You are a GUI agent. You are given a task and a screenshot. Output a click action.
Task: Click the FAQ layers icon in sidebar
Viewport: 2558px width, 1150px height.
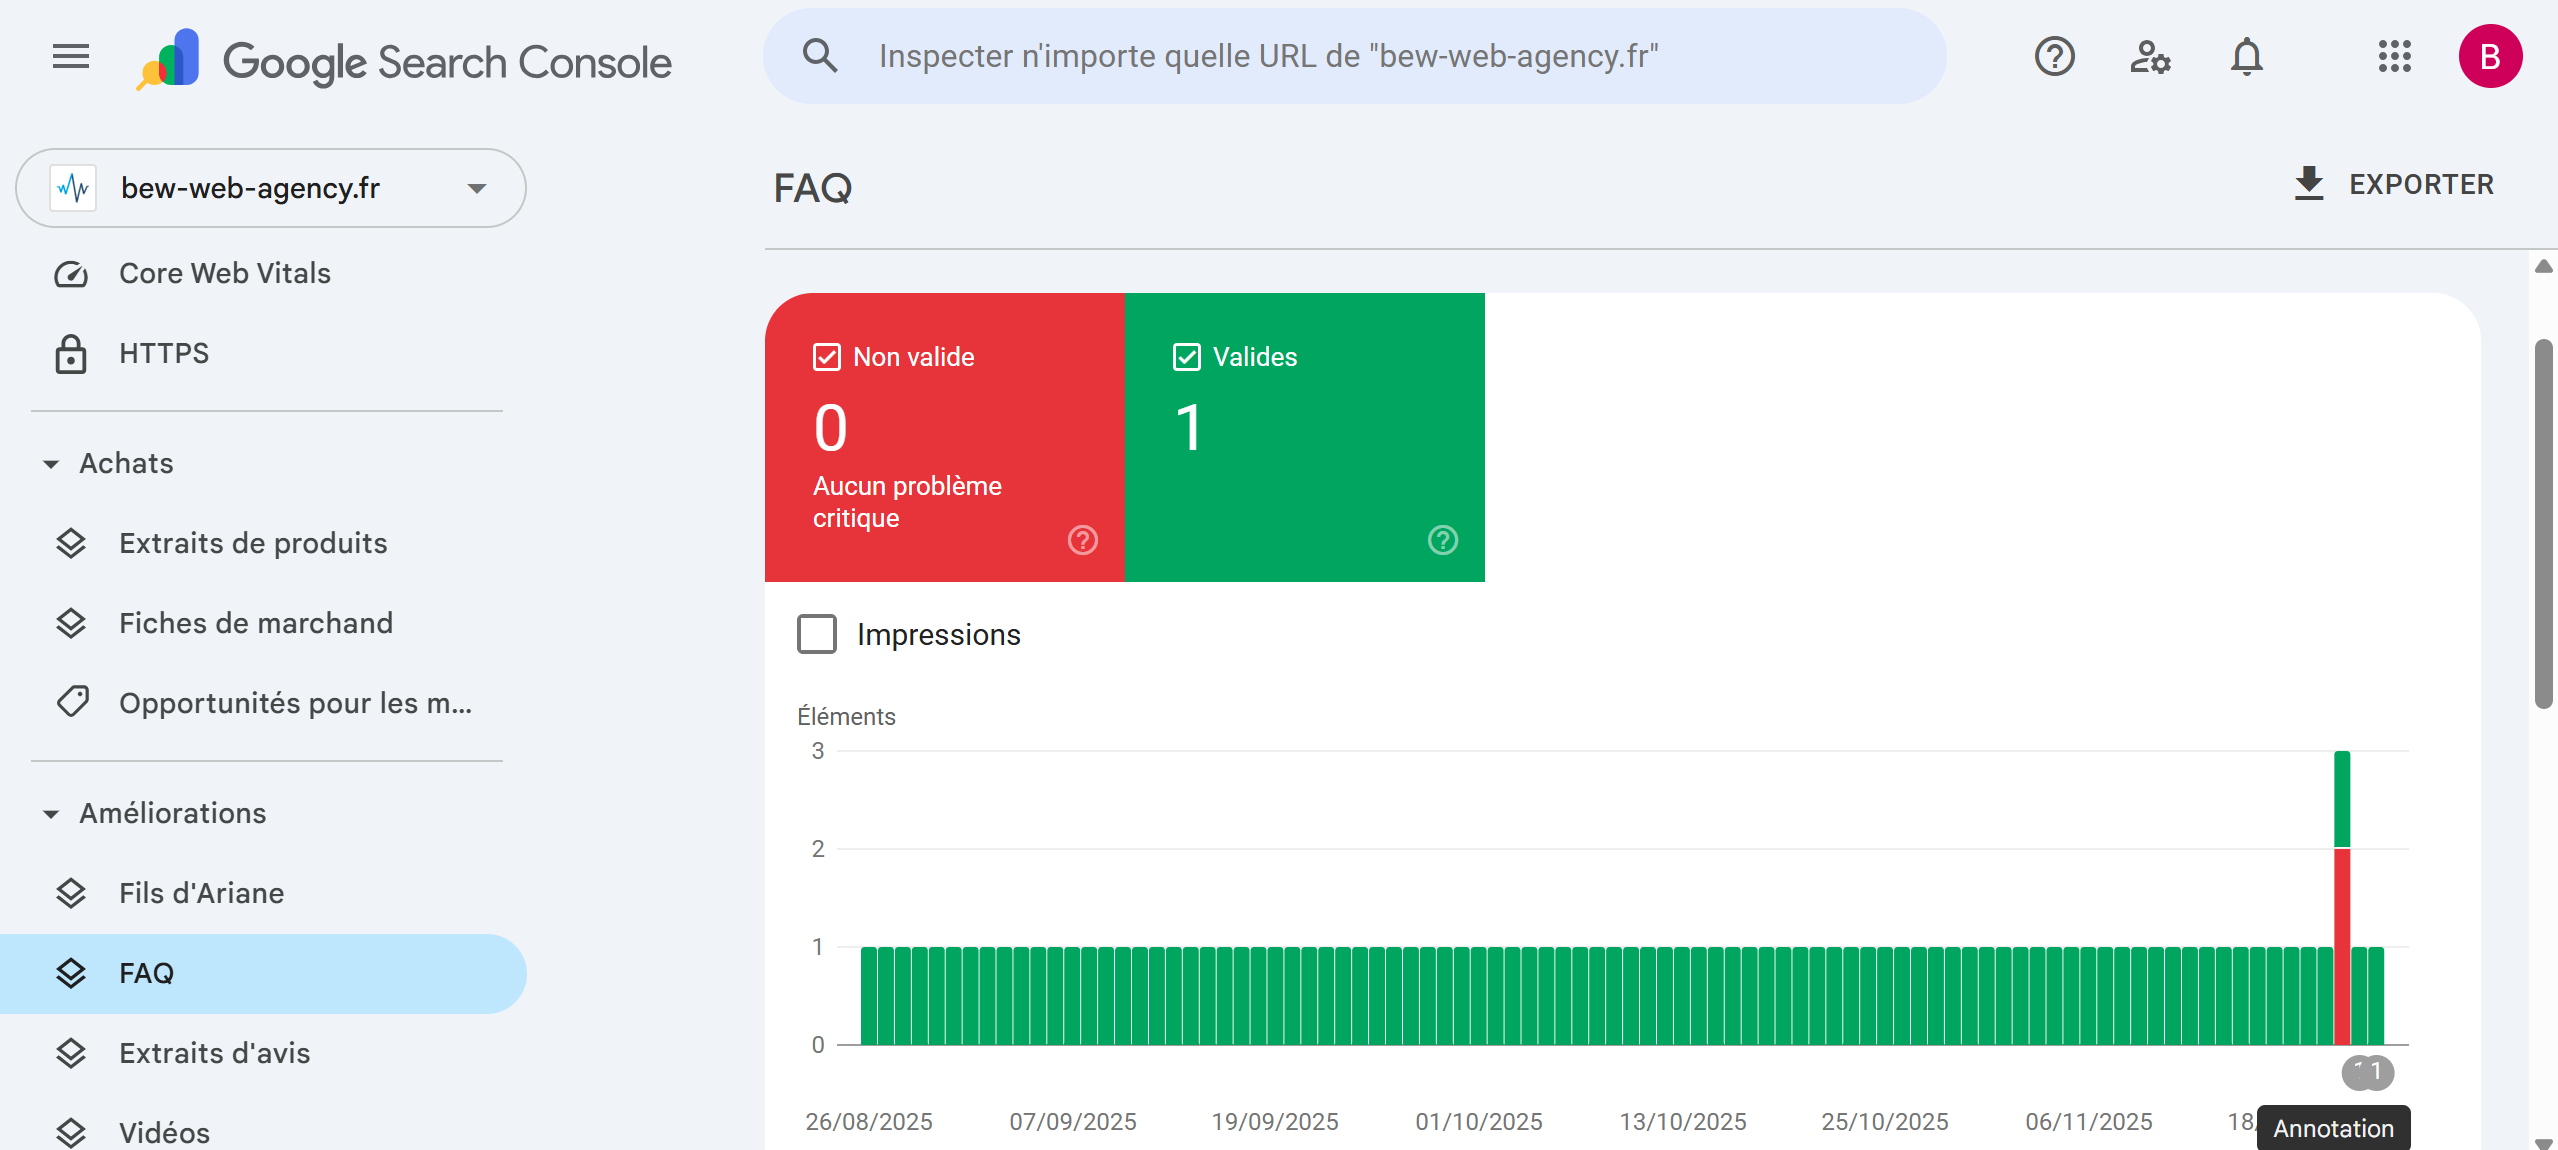coord(71,974)
